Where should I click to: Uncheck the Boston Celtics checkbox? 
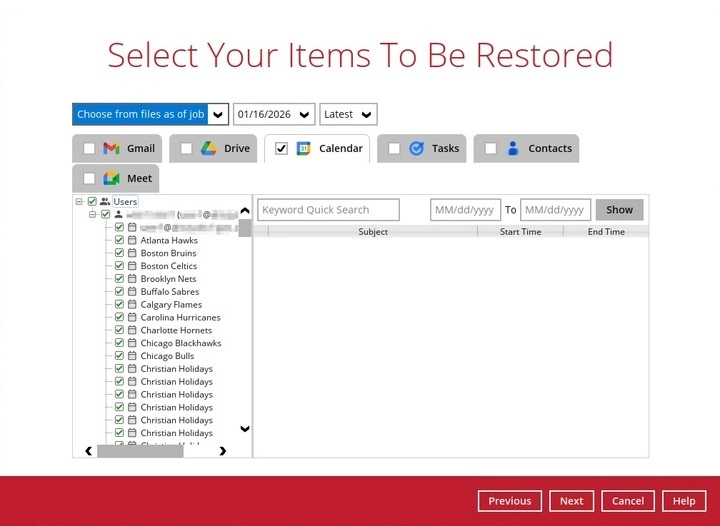tap(119, 267)
